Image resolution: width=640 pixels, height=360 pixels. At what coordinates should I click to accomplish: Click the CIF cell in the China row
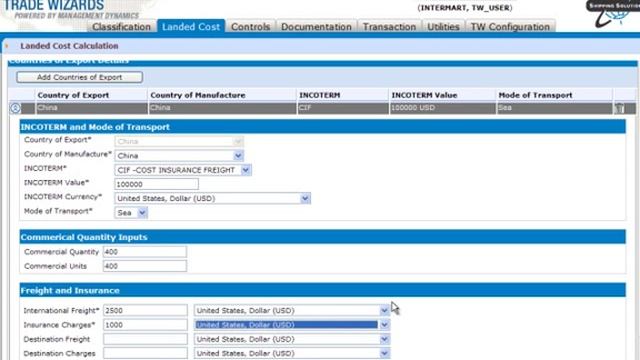(x=343, y=108)
